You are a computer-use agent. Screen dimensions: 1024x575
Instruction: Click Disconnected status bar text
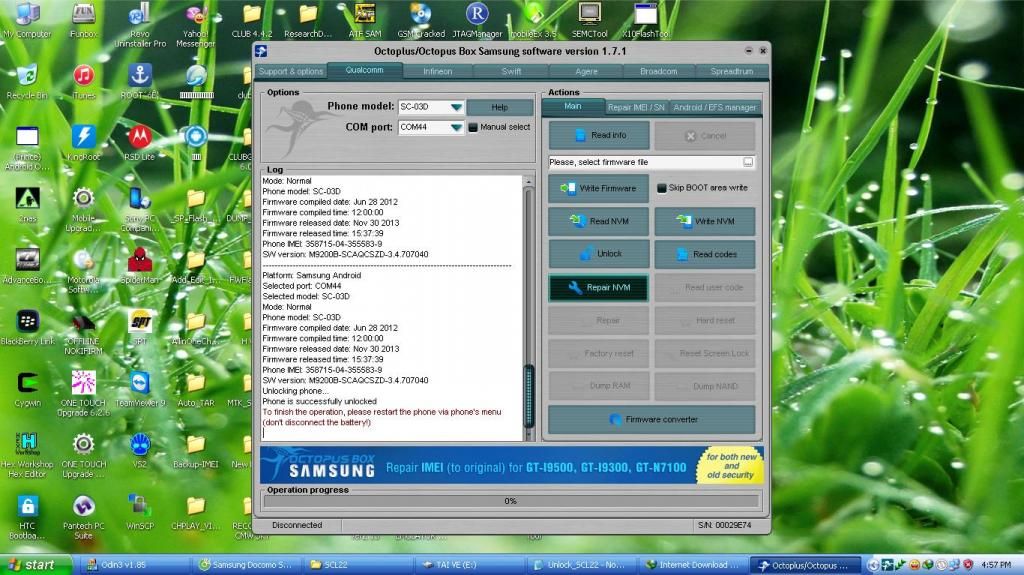297,525
